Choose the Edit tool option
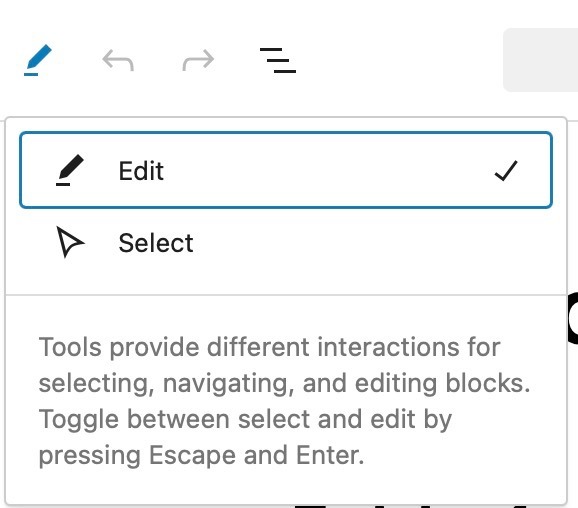Viewport: 578px width, 508px height. [286, 170]
